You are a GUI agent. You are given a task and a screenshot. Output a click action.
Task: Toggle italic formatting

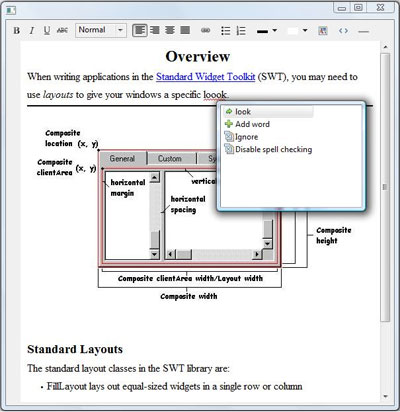pos(32,31)
